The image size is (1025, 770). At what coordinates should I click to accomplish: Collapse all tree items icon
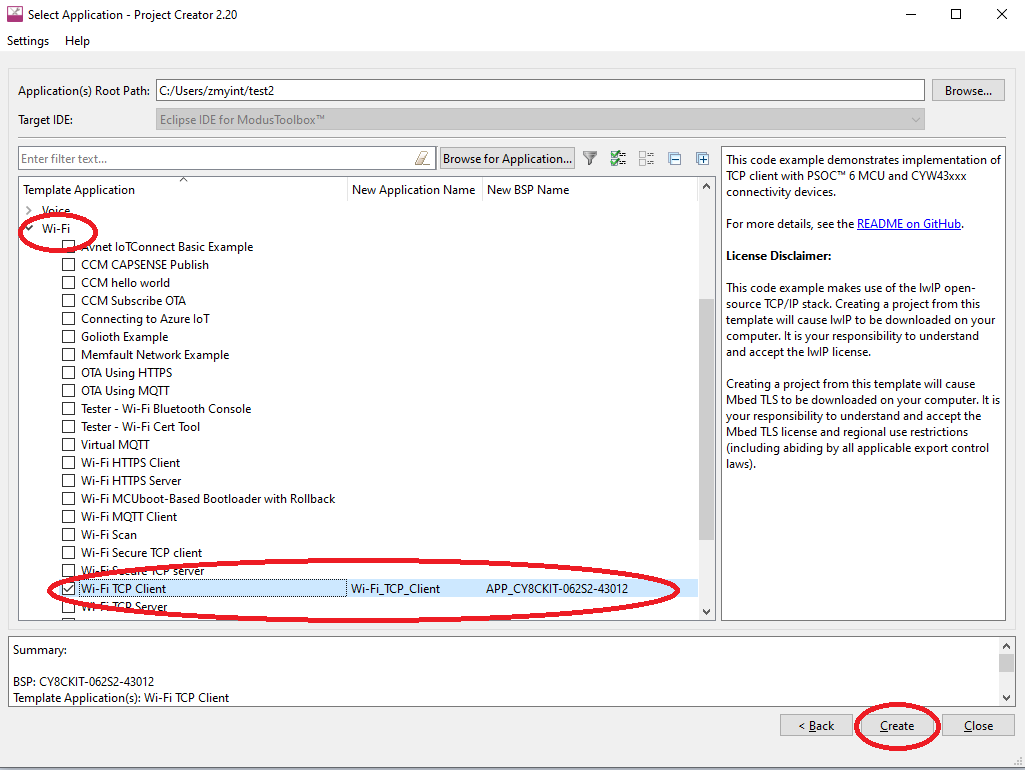(x=675, y=158)
